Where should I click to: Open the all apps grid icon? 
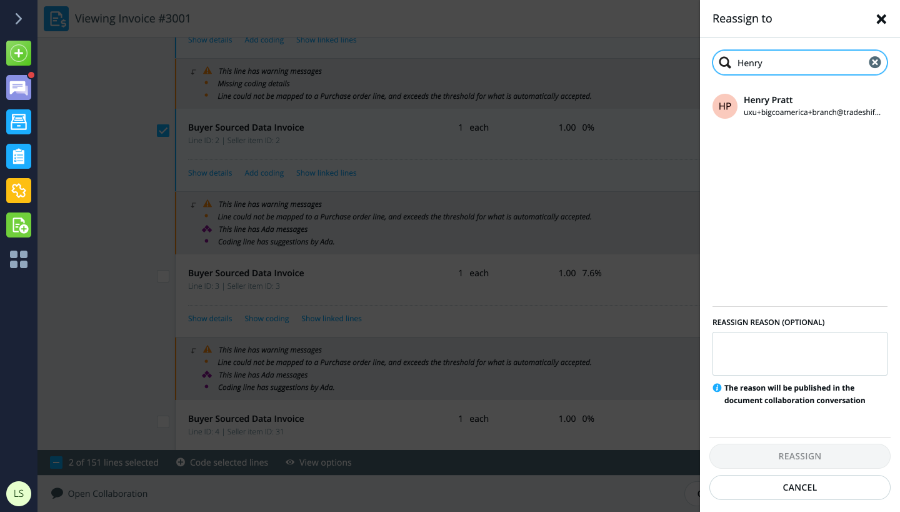coord(18,259)
